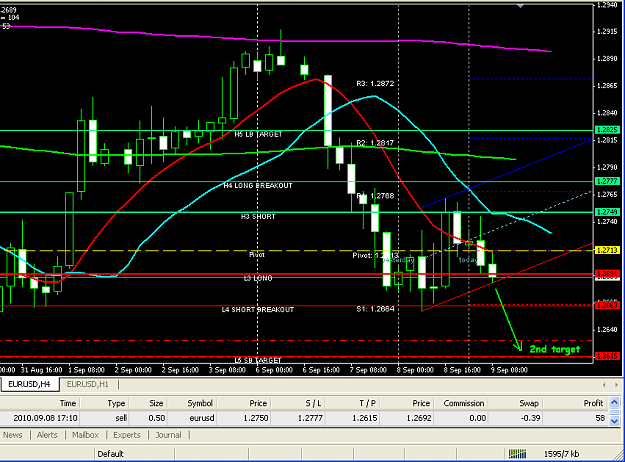625x462 pixels.
Task: Switch to the EURUSD,H4 chart tab
Action: click(x=29, y=384)
